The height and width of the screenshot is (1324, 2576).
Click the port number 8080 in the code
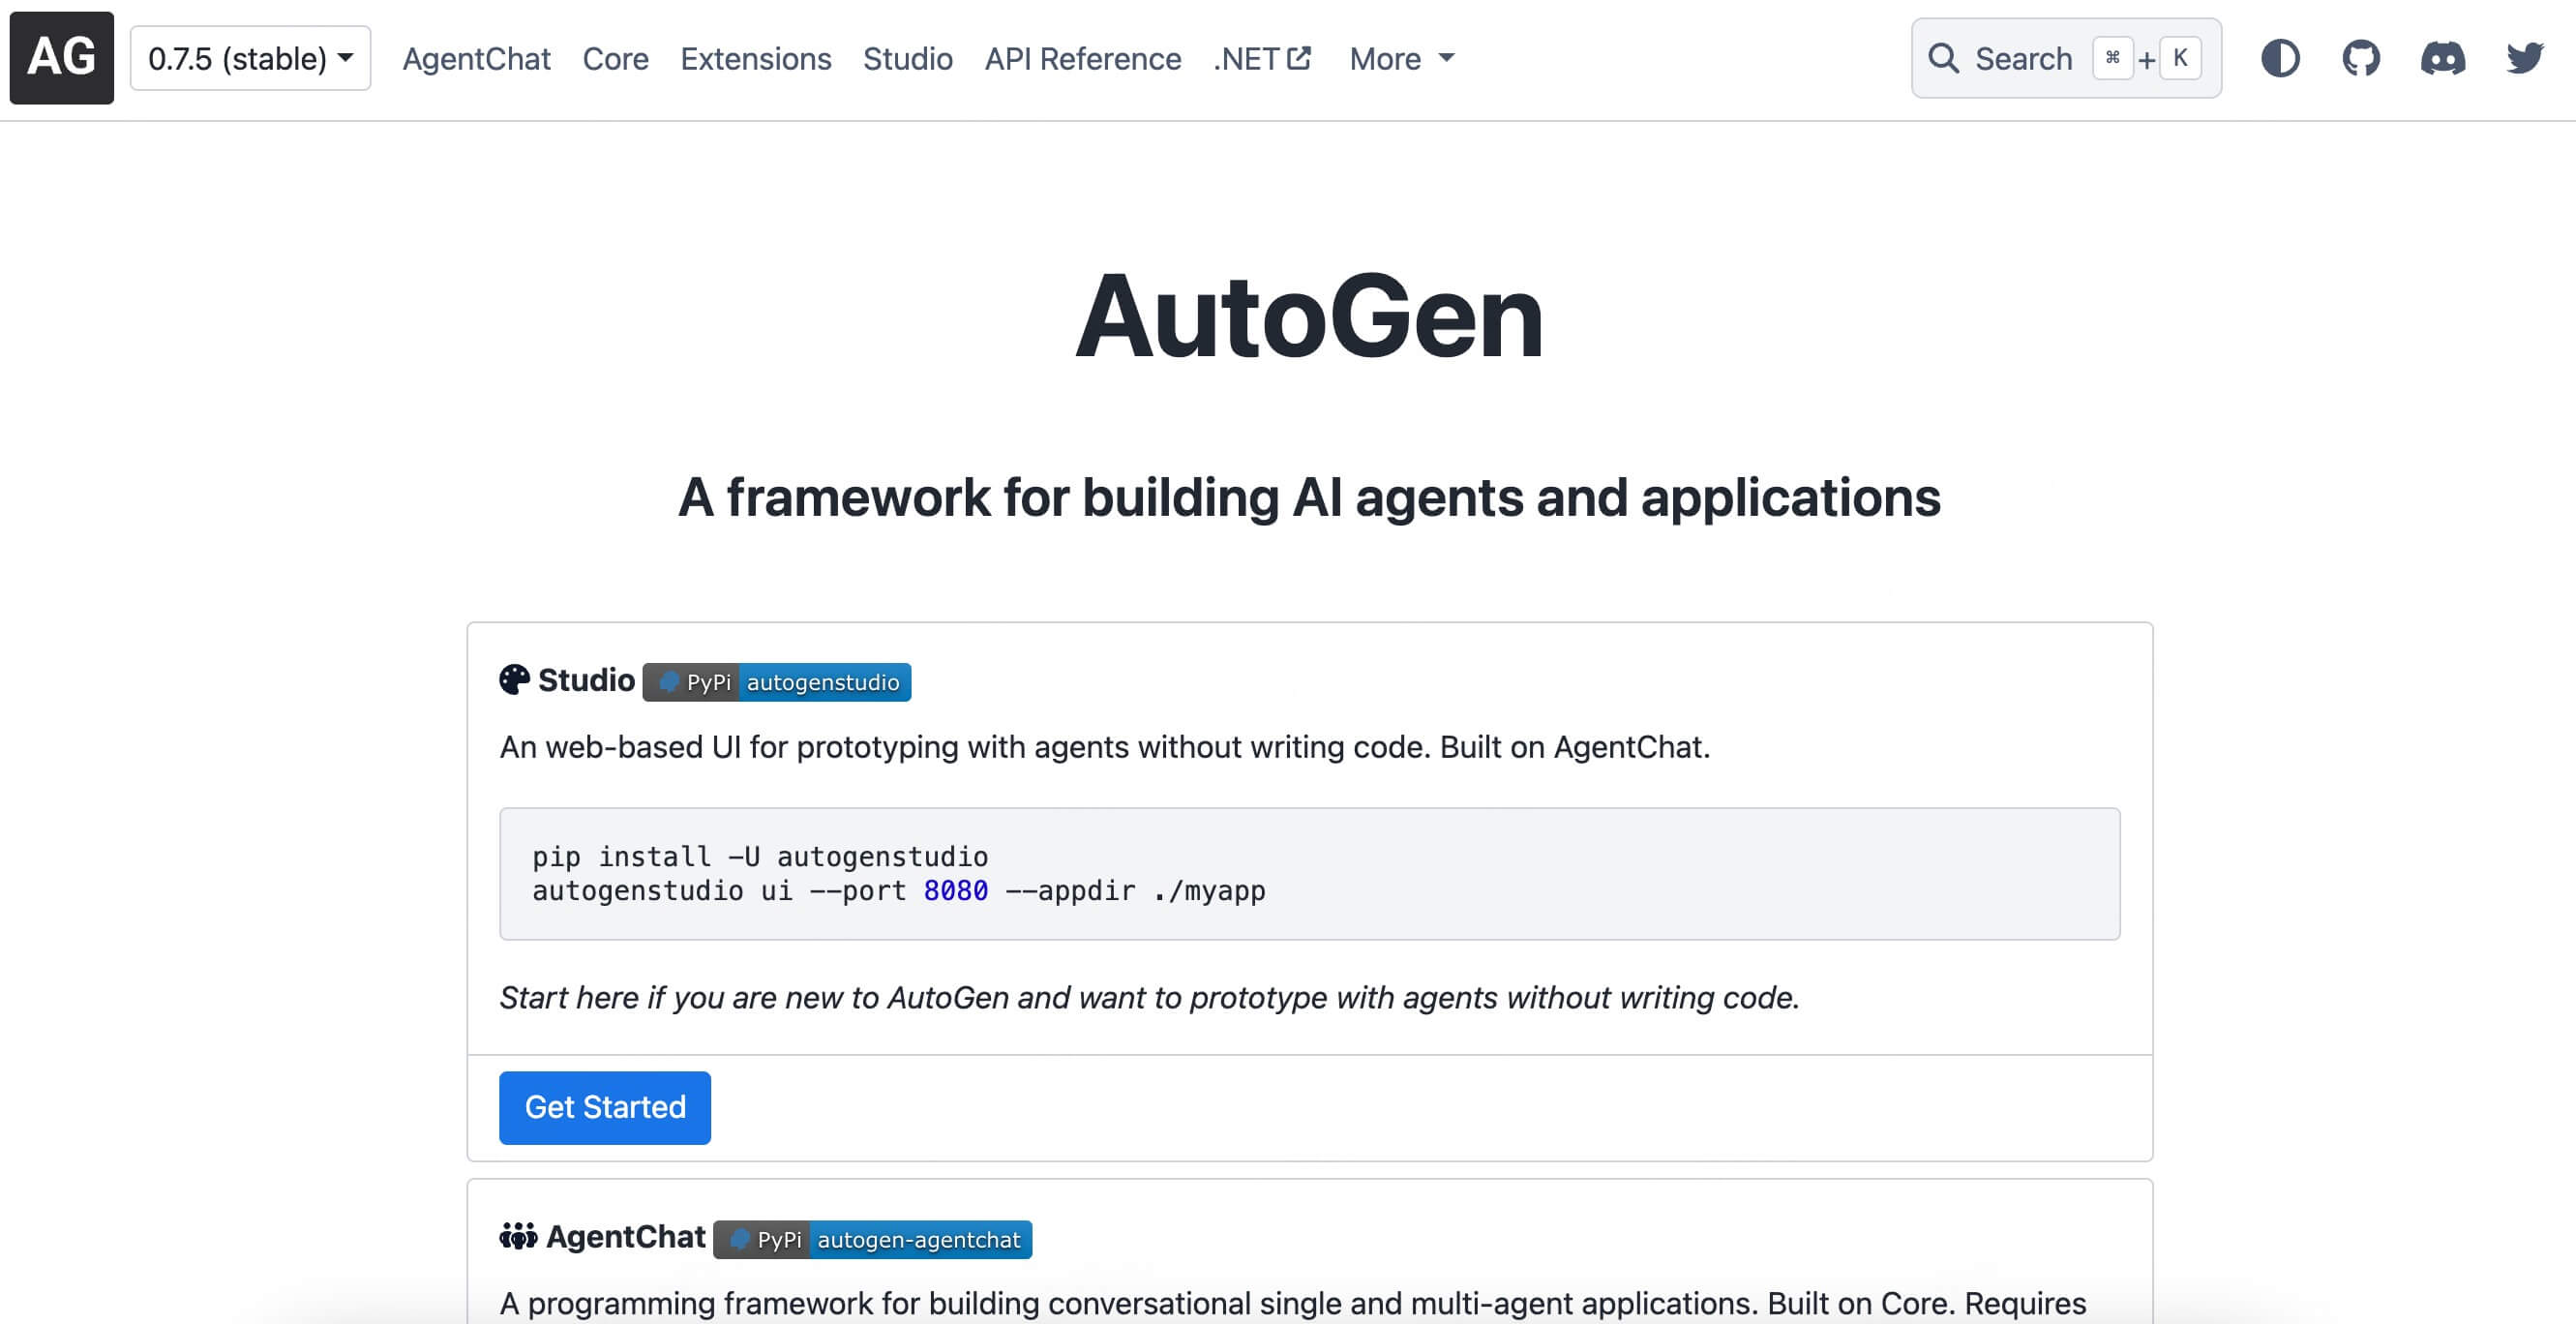tap(955, 891)
